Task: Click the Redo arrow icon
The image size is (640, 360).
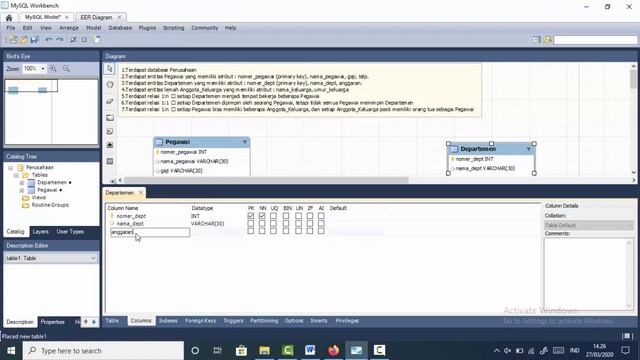Action: coord(60,40)
